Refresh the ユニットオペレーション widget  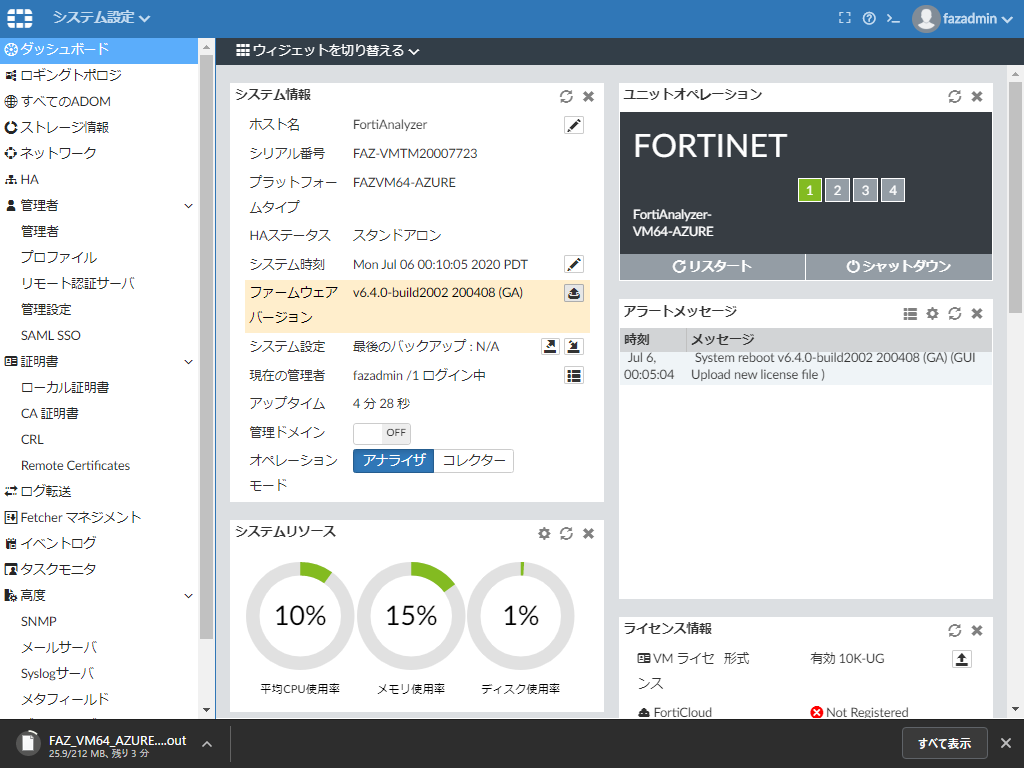(x=955, y=97)
